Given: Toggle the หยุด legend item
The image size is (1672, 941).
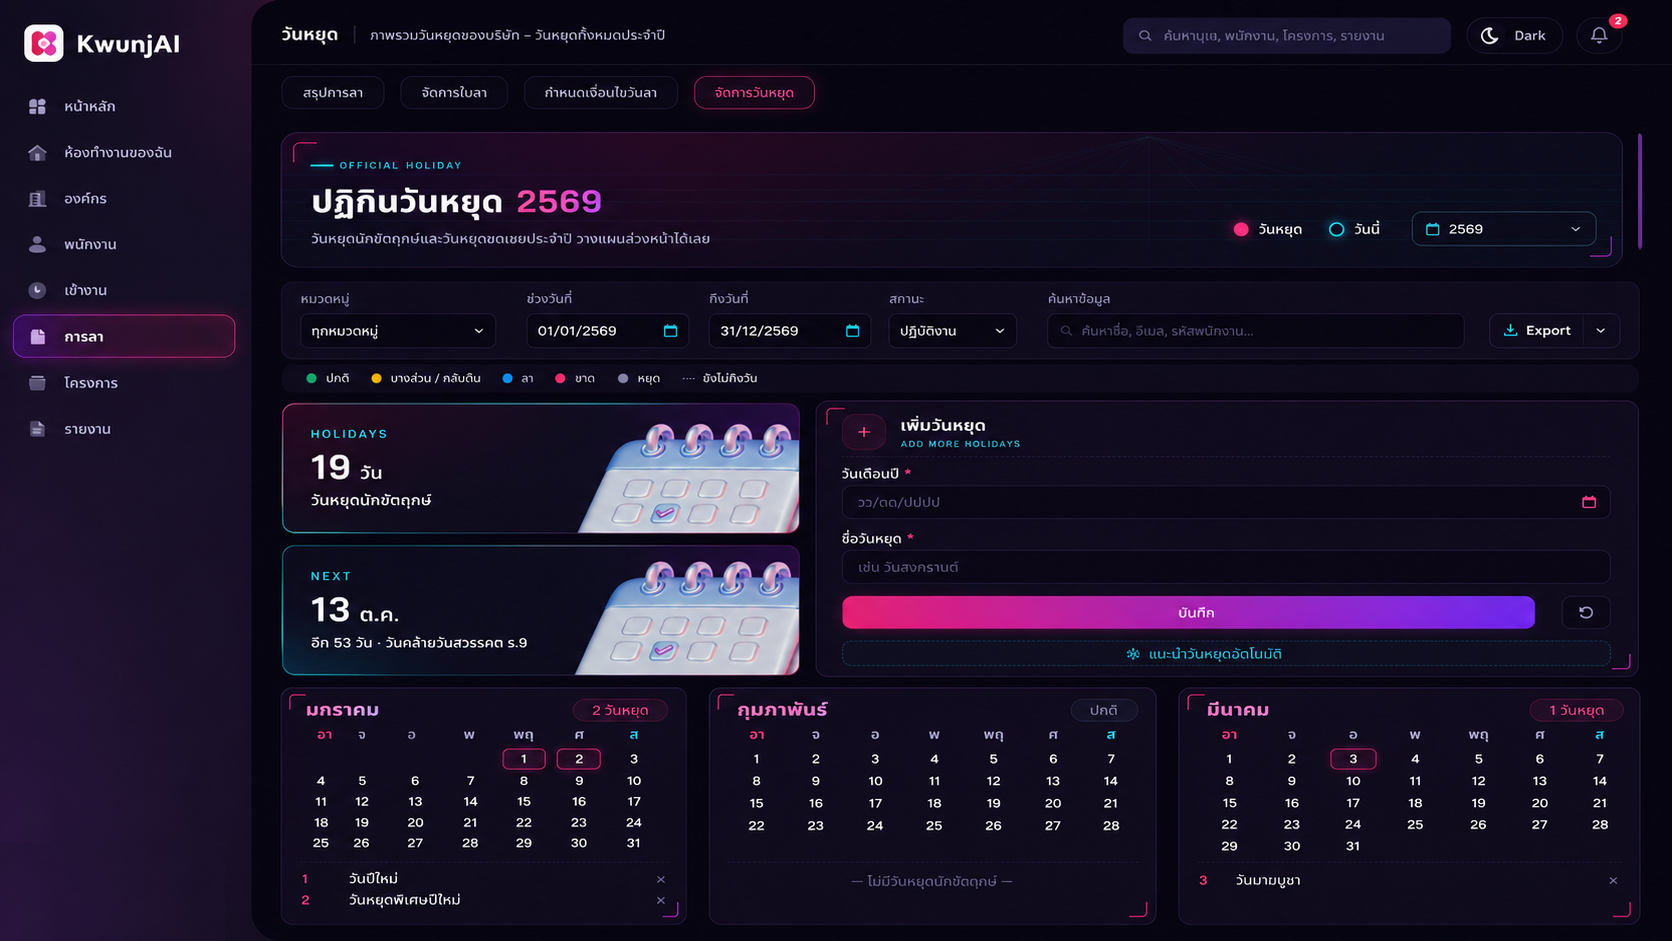Looking at the screenshot, I should 638,378.
